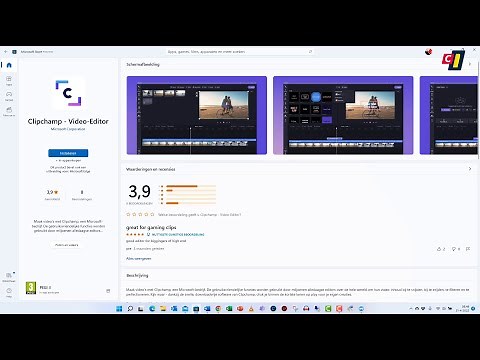
Task: Rate the app with the third star
Action: click(x=140, y=214)
